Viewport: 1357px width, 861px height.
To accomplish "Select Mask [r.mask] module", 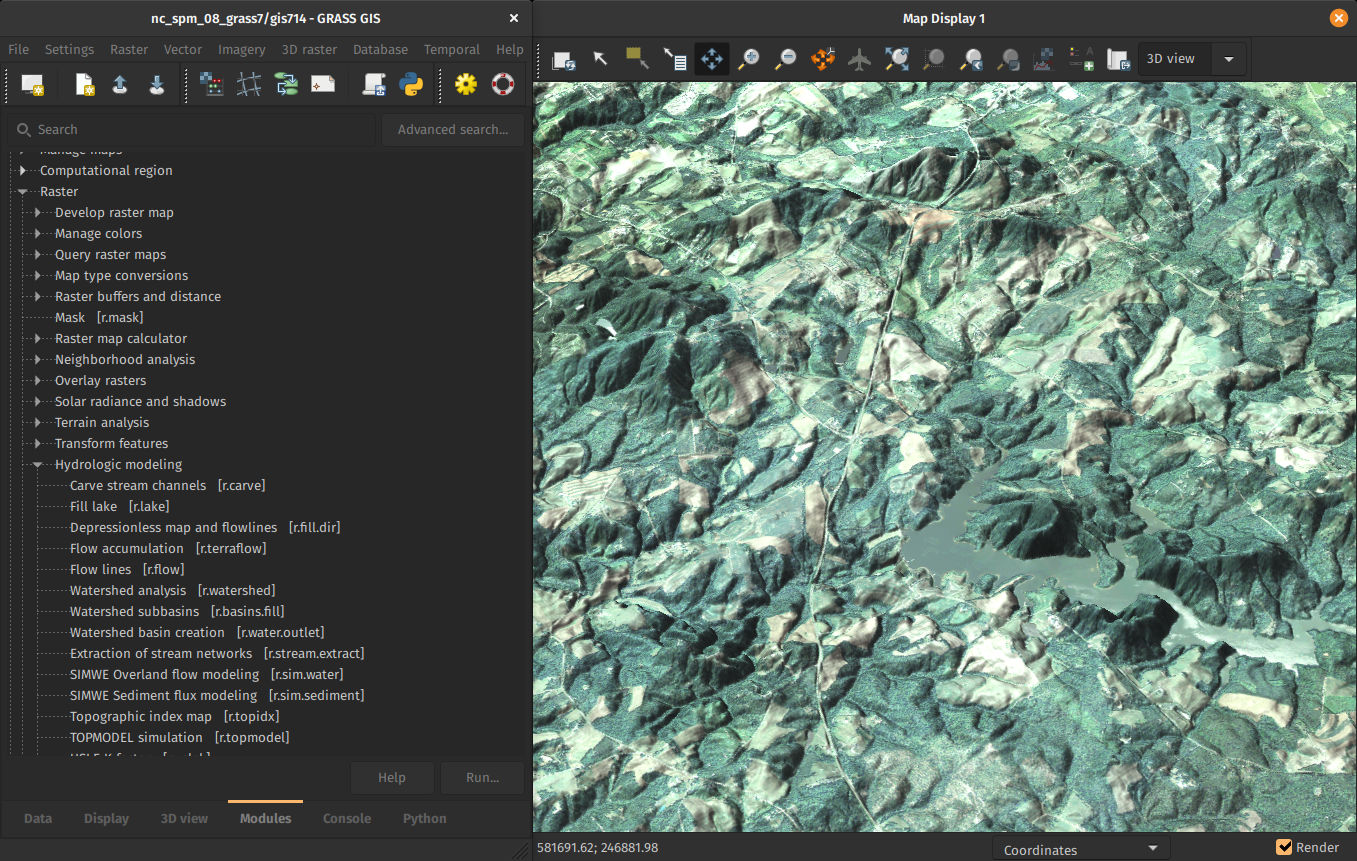I will click(x=99, y=317).
